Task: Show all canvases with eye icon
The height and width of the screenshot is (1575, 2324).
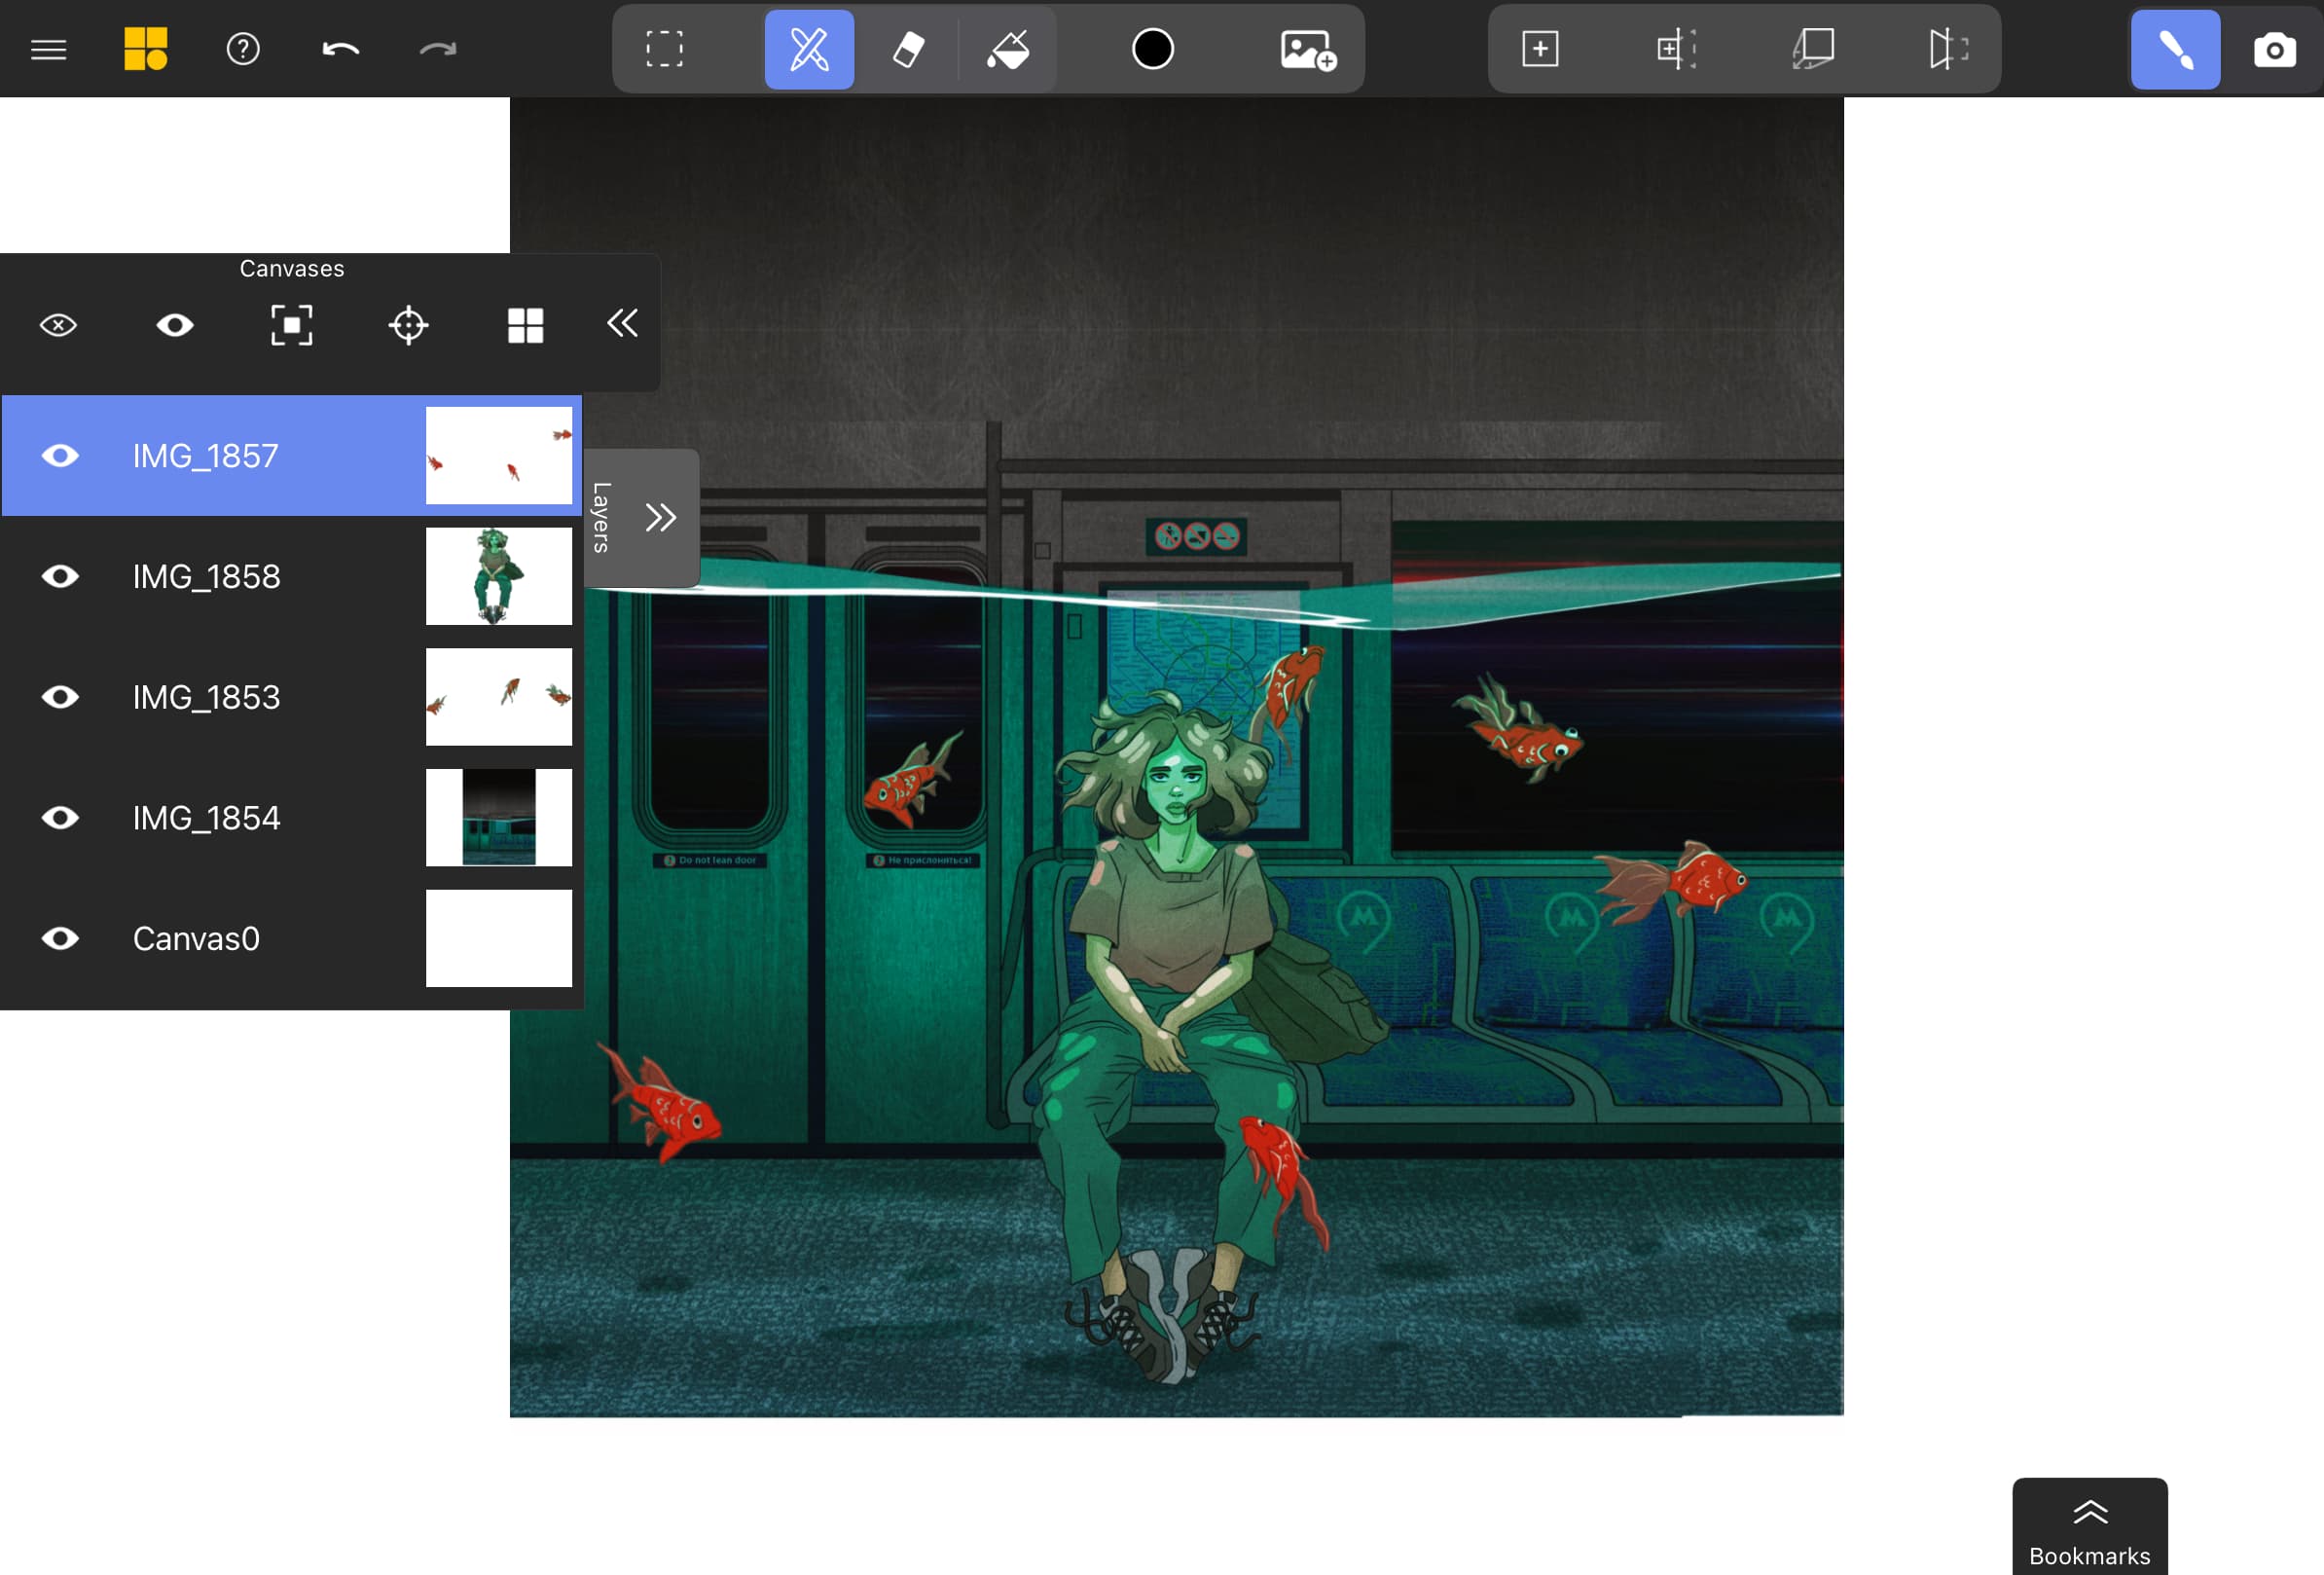Action: [x=175, y=325]
